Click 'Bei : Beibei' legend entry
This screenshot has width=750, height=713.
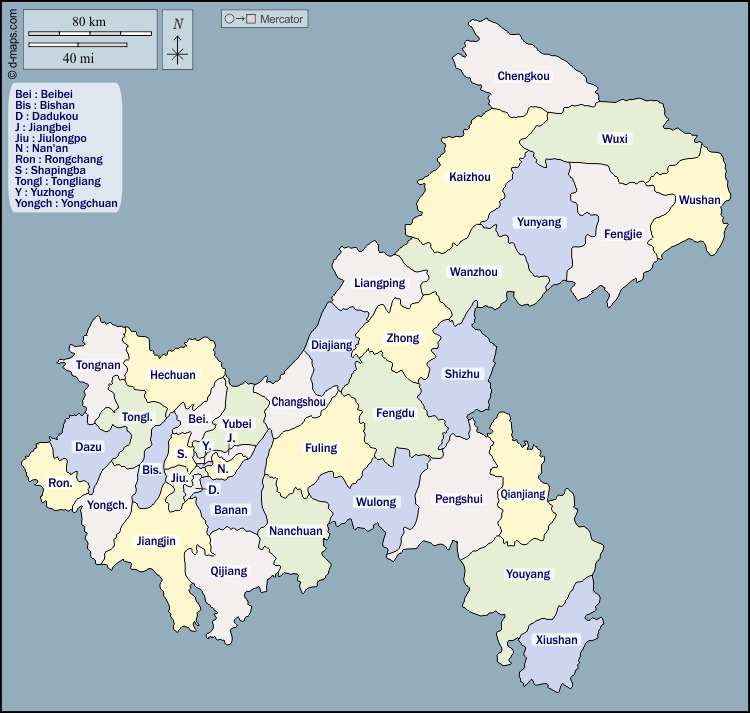click(44, 93)
